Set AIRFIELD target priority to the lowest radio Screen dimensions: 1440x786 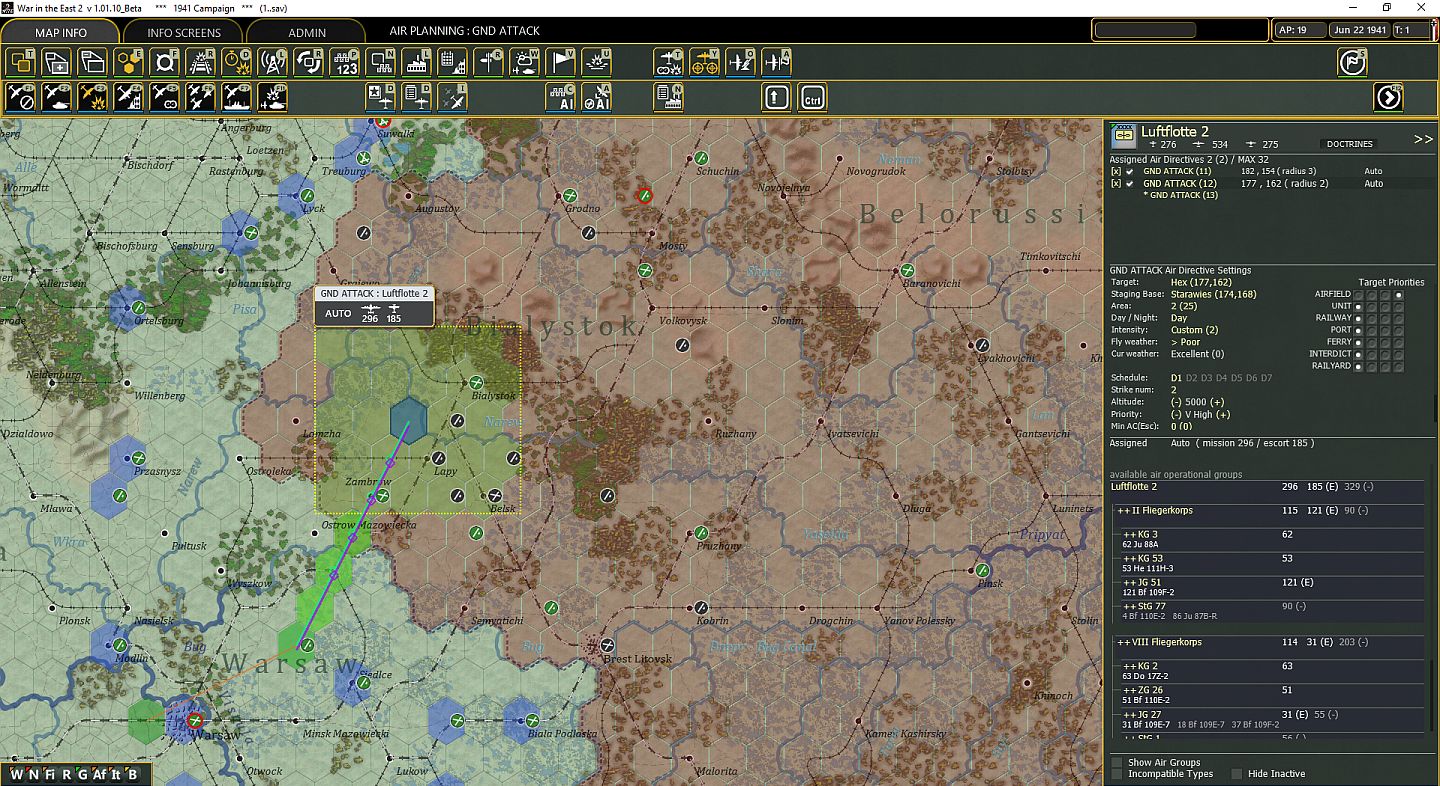pos(1359,294)
